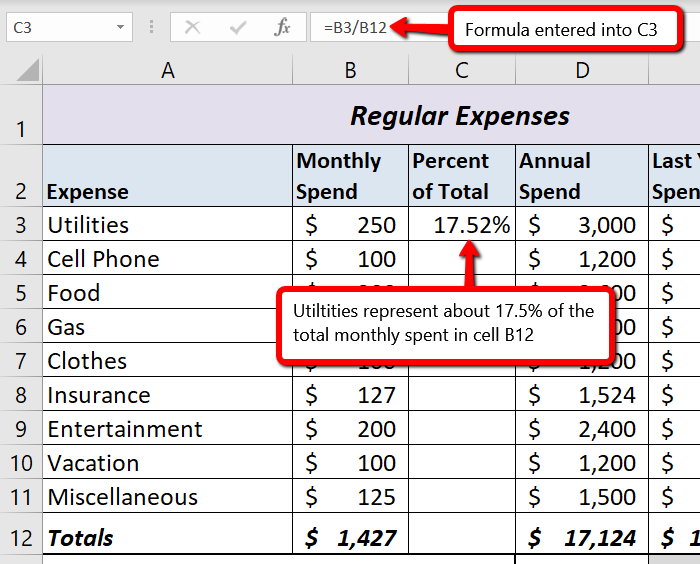Open the Name Box dropdown arrow
The height and width of the screenshot is (564, 700).
(120, 27)
